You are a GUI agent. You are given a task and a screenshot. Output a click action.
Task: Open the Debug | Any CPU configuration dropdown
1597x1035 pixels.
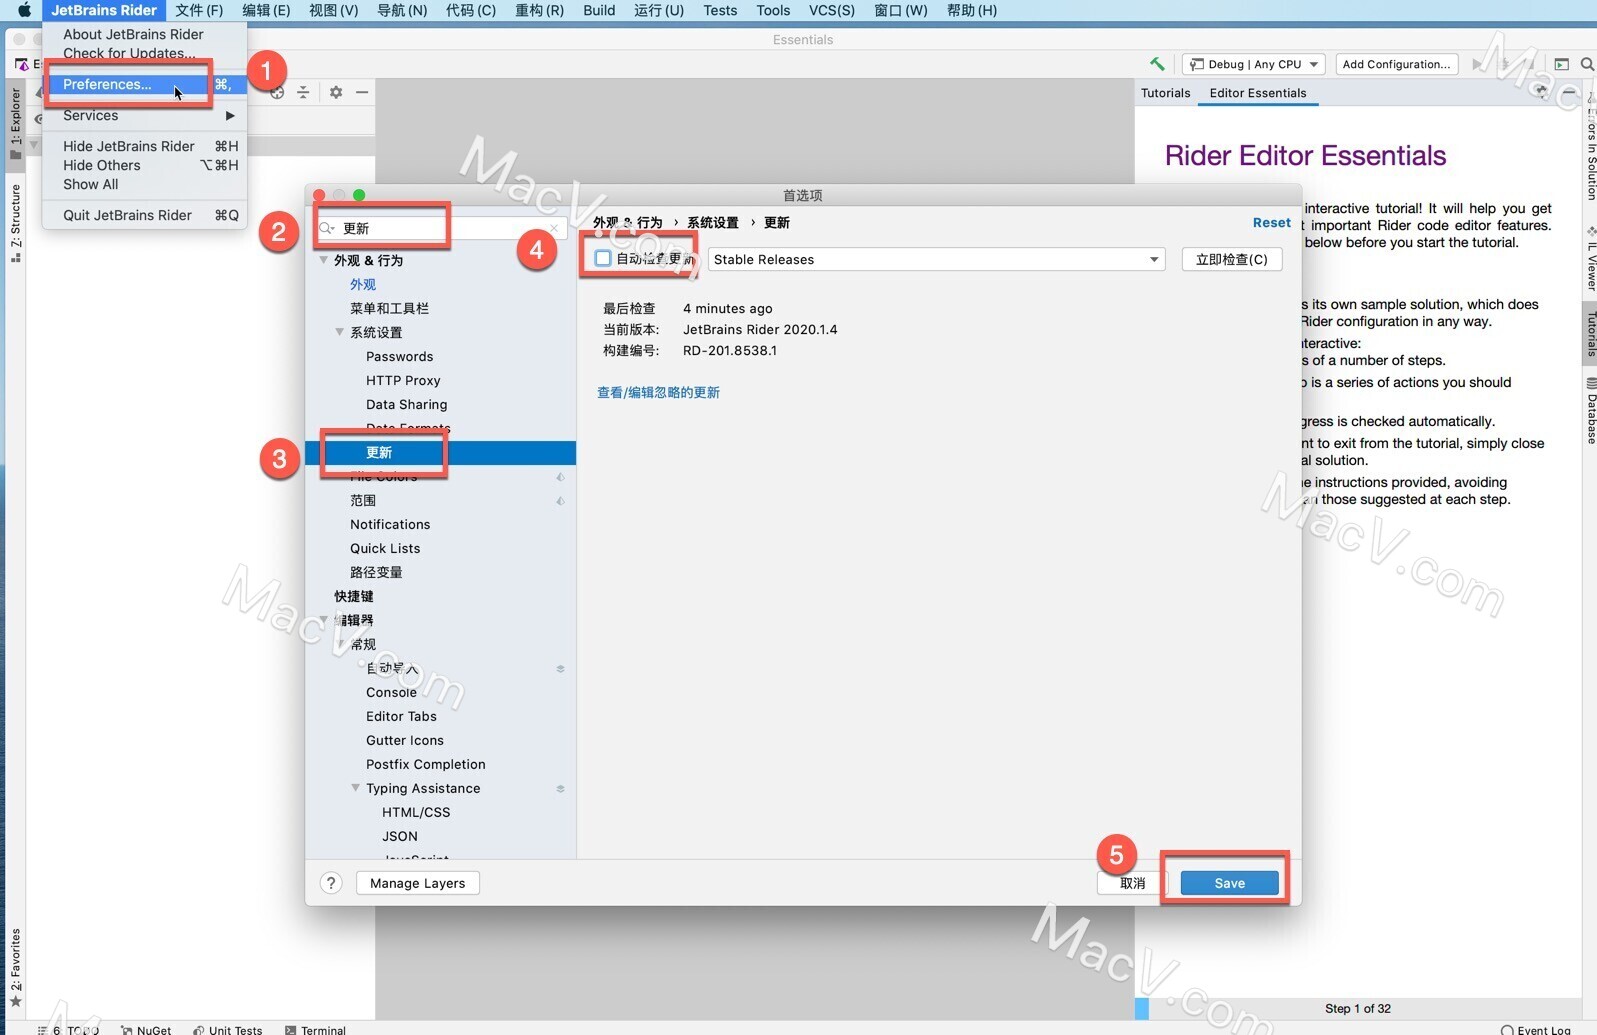click(x=1254, y=64)
